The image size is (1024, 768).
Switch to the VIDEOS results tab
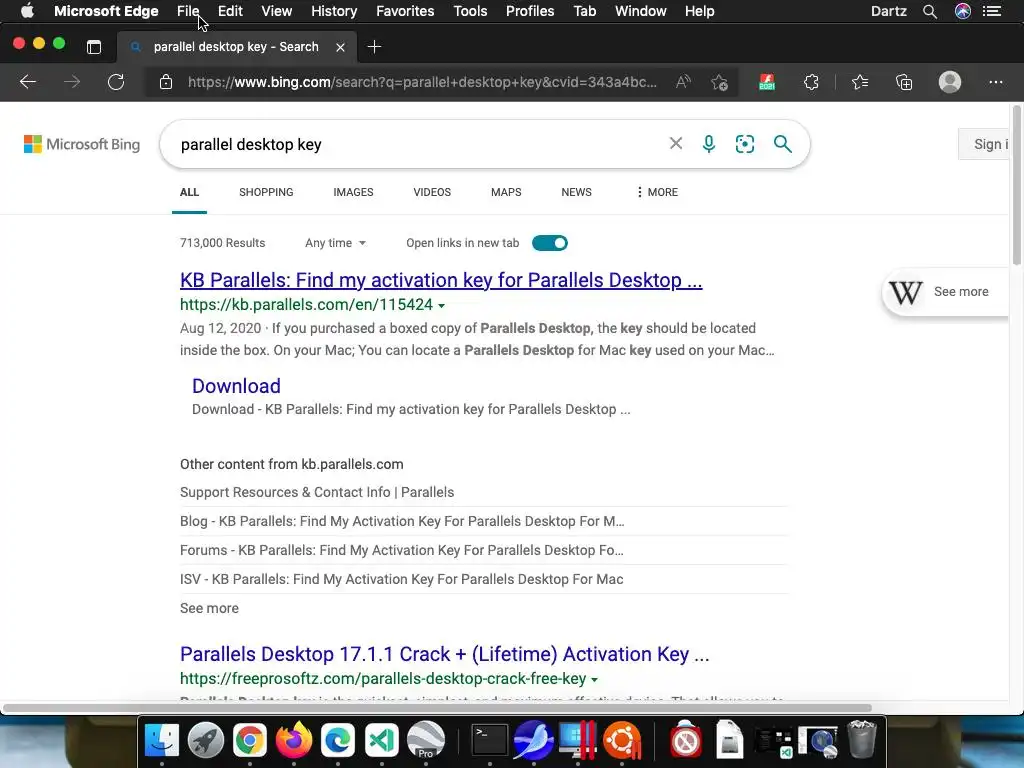tap(432, 192)
